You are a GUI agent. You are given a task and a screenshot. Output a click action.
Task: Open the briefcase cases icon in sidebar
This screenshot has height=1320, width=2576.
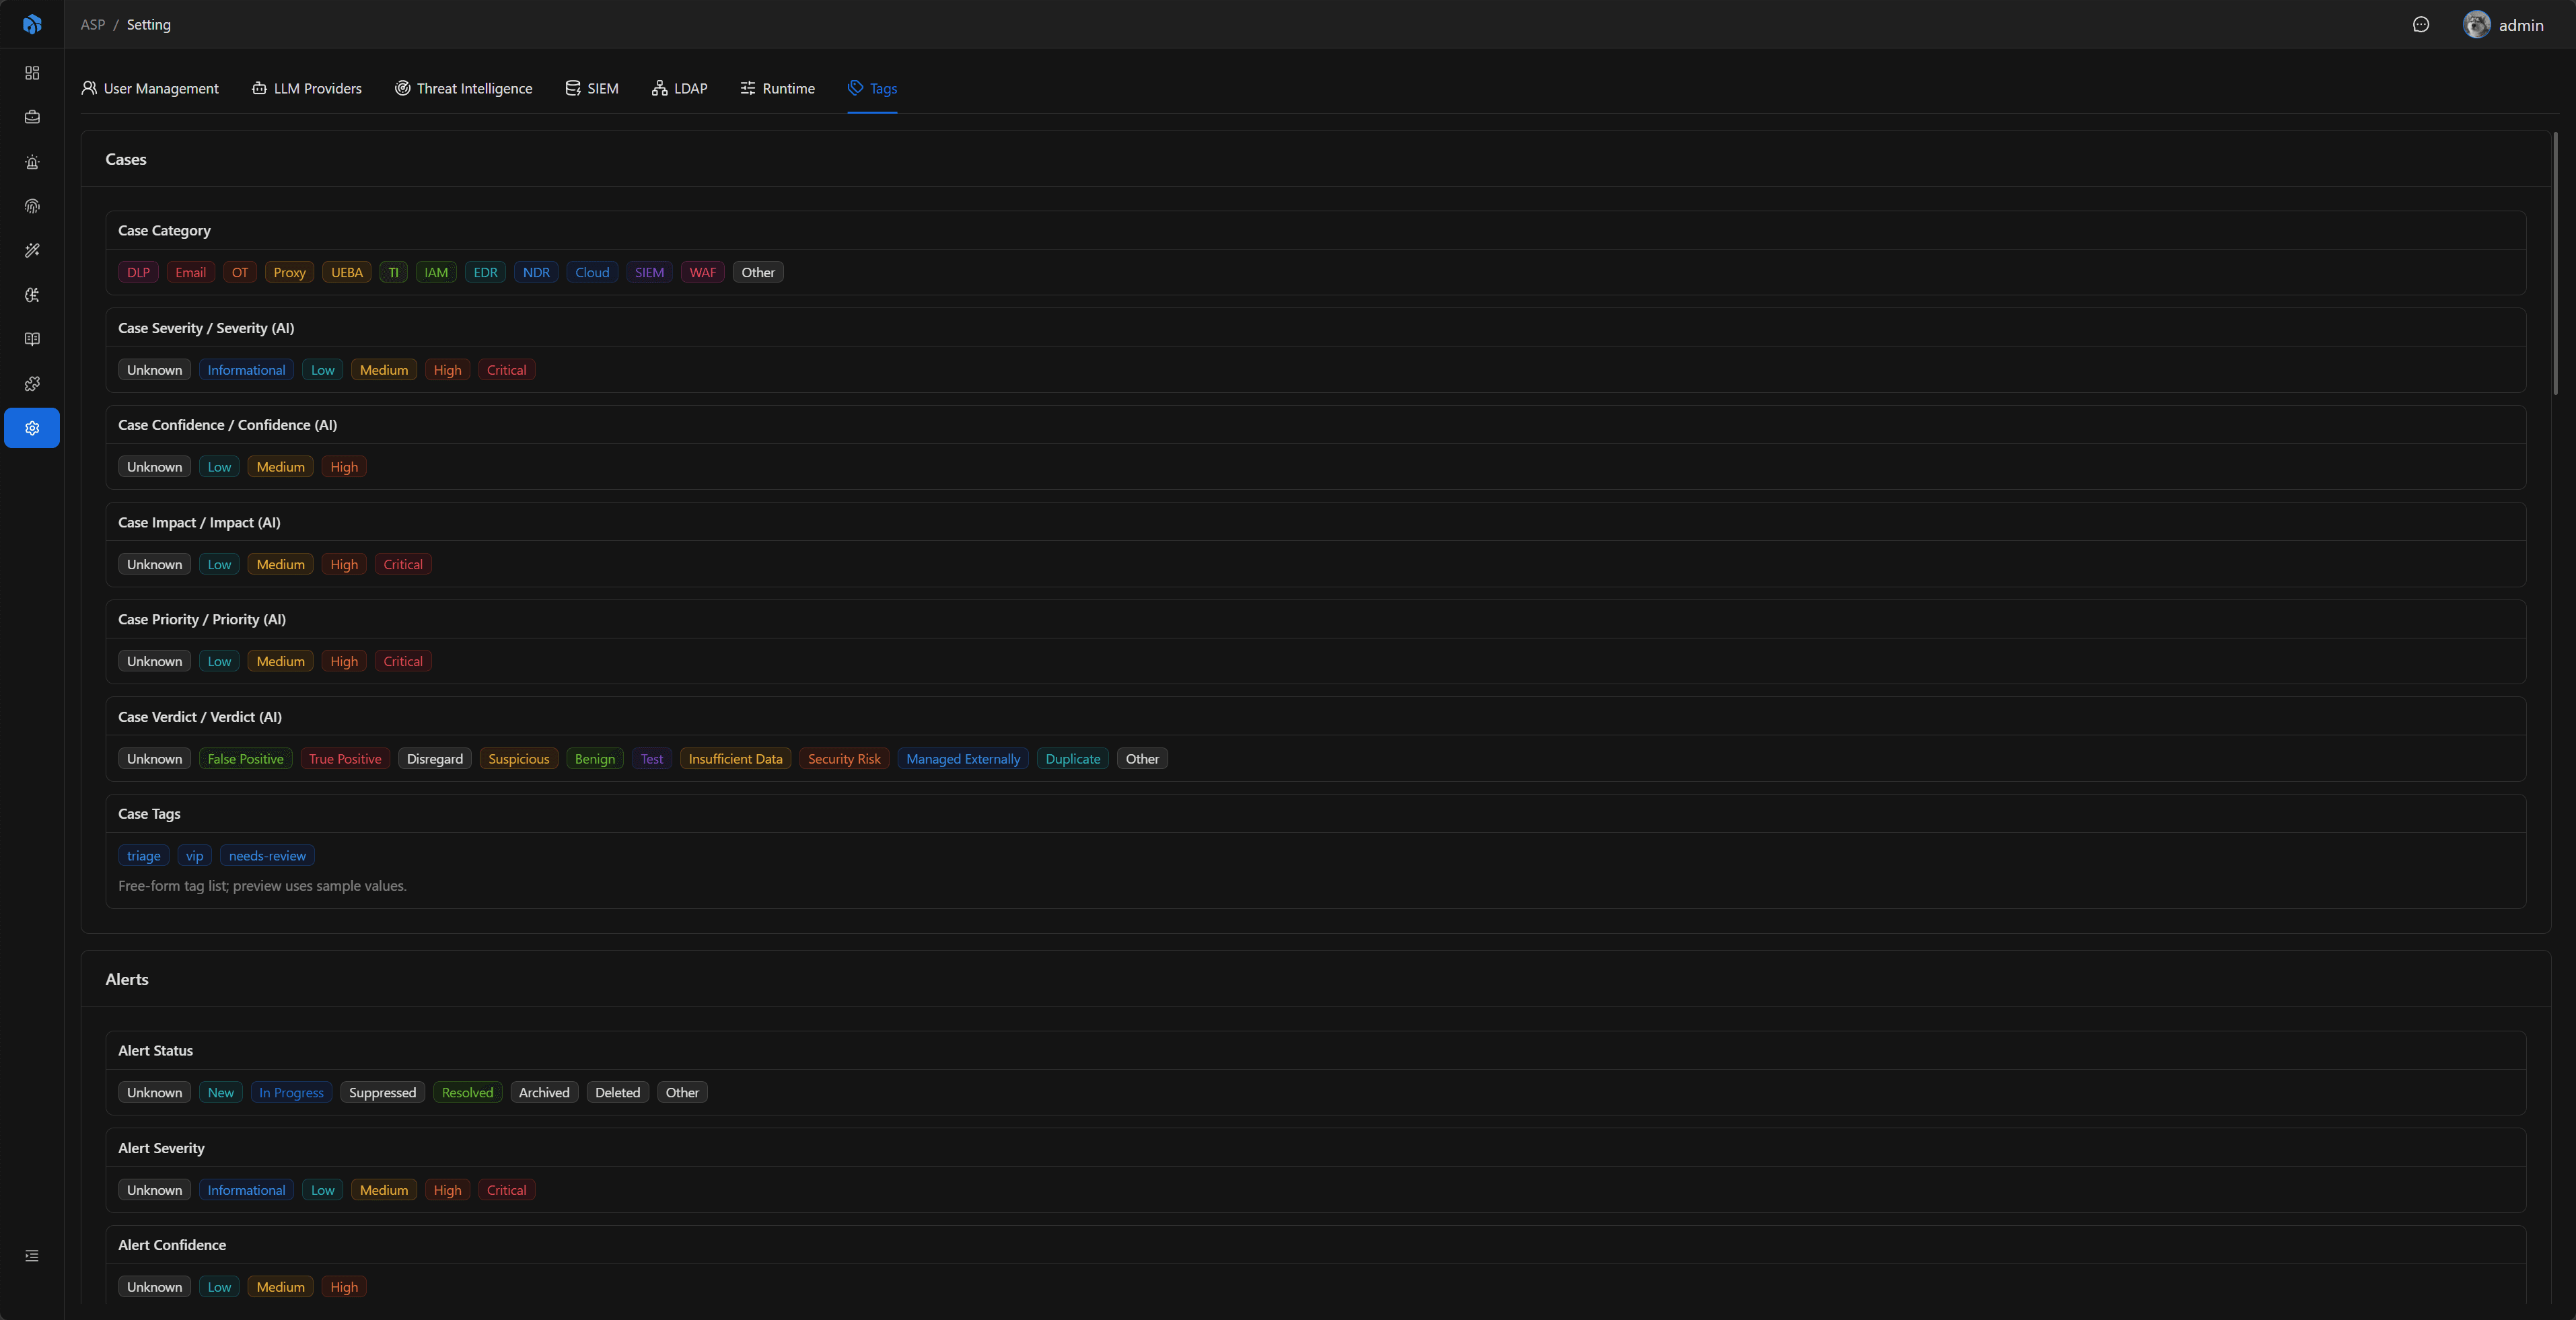[32, 117]
